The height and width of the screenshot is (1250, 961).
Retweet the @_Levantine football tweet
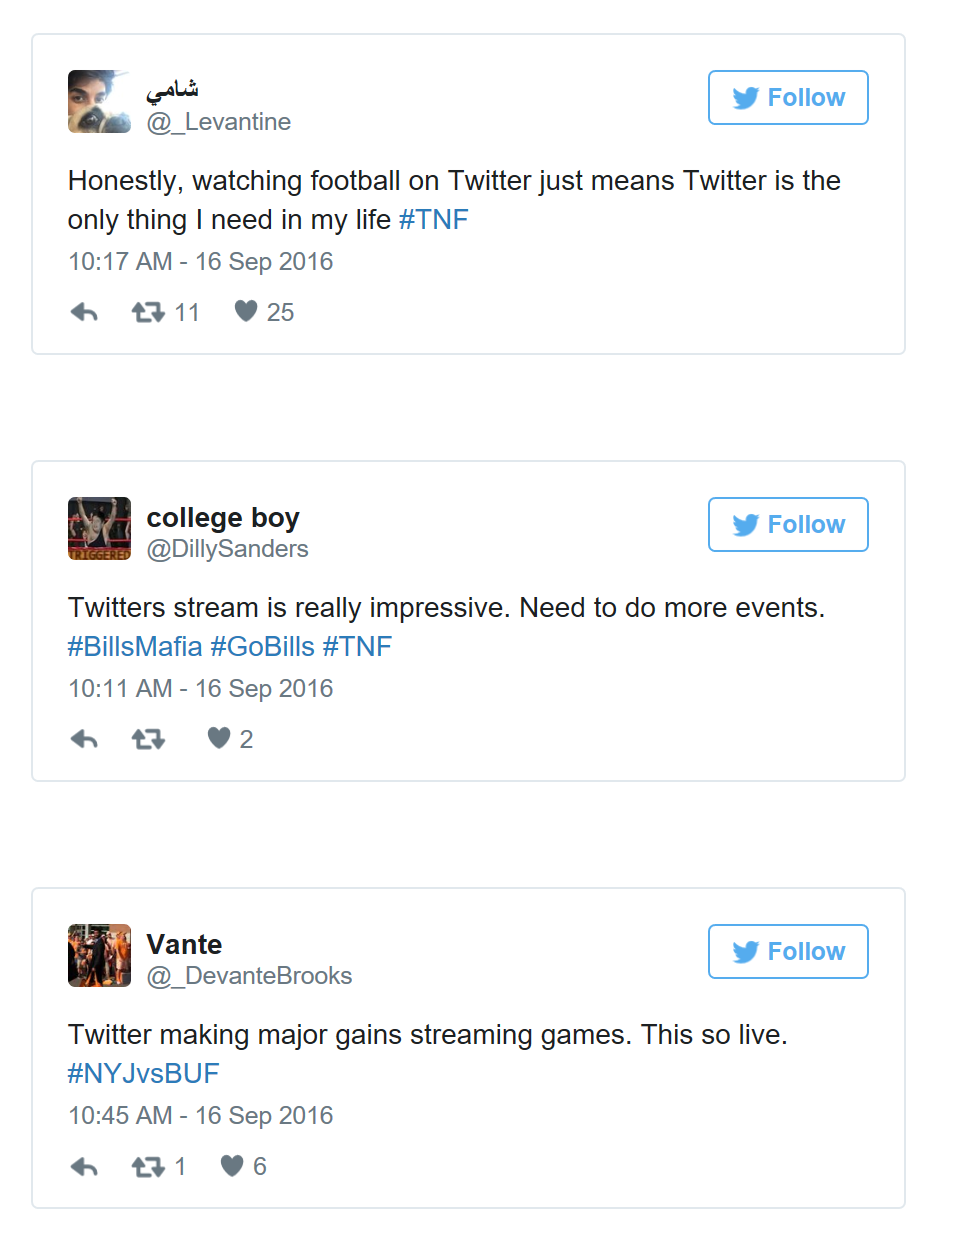coord(148,313)
